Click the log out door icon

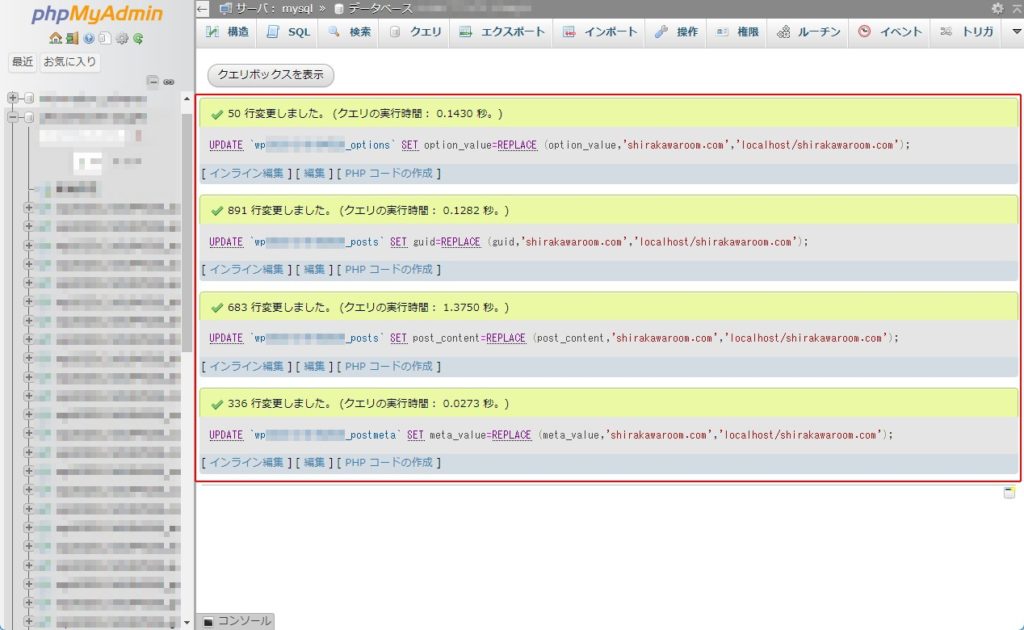pos(72,39)
